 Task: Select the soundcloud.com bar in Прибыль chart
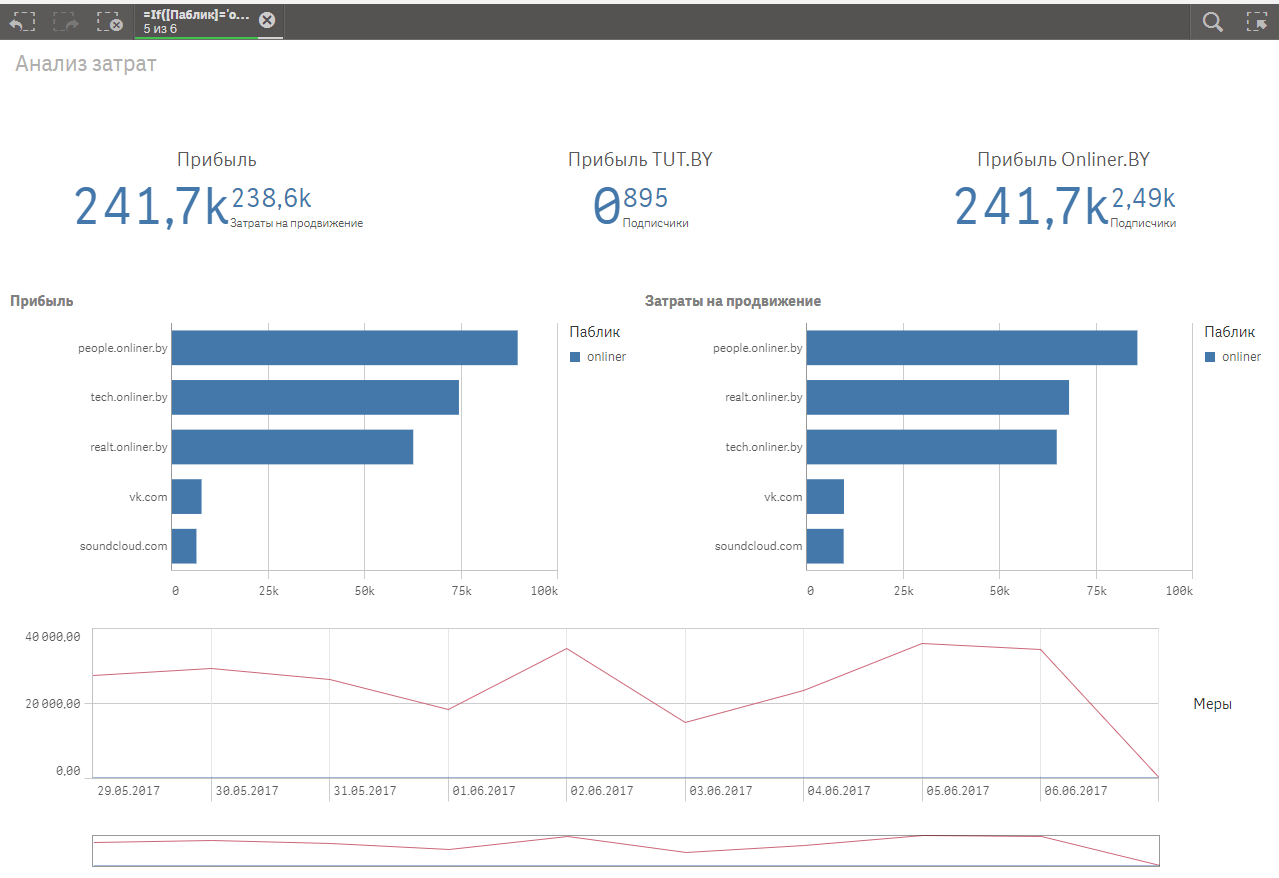click(x=184, y=546)
